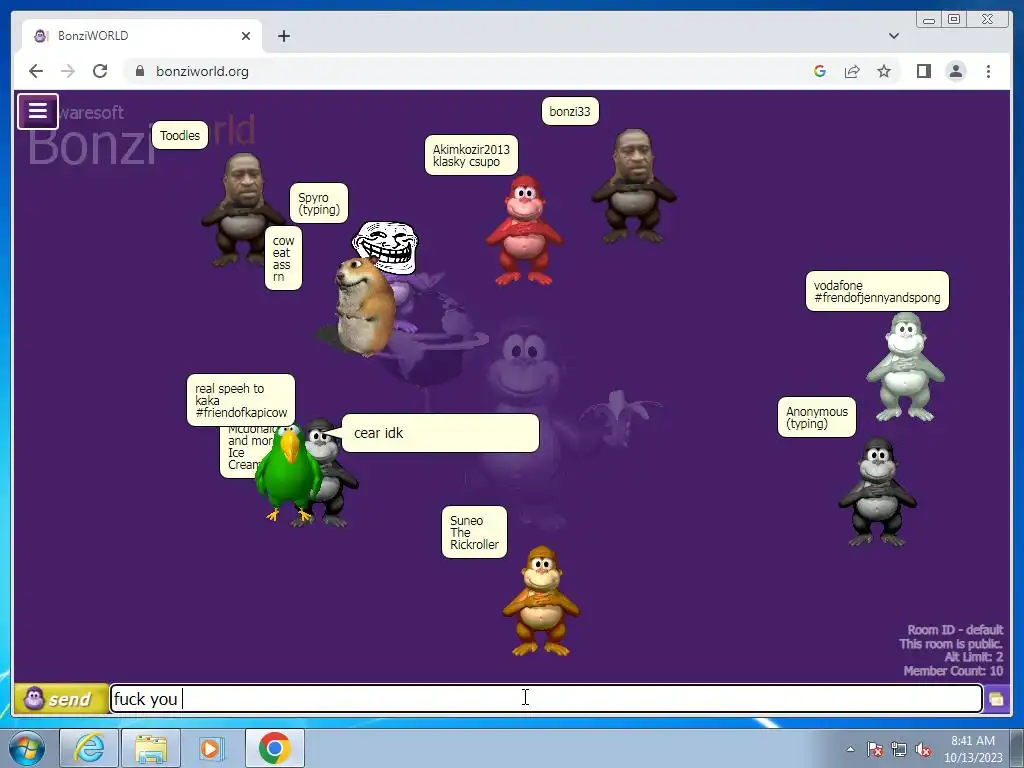1024x768 pixels.
Task: Click the orange Bonzi Suneo The Rickroller
Action: (541, 601)
